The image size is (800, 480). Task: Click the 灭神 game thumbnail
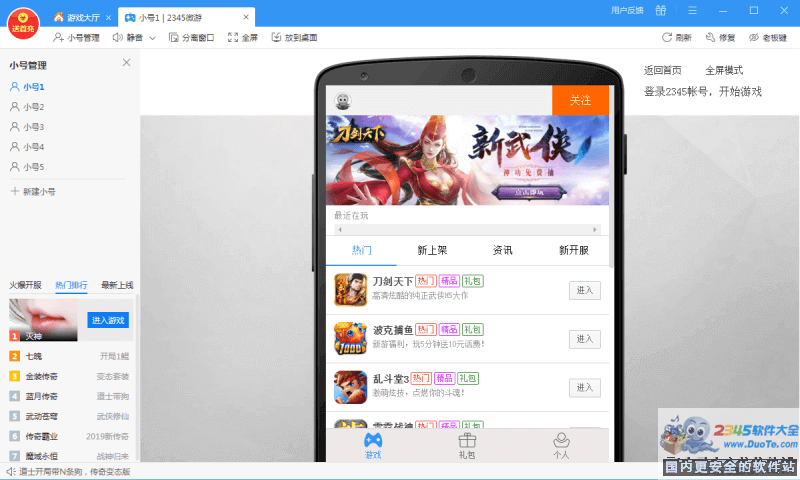coord(43,320)
